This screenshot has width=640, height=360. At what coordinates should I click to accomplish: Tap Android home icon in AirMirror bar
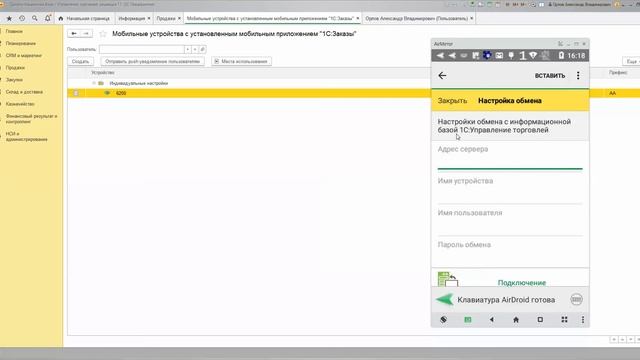pos(516,320)
